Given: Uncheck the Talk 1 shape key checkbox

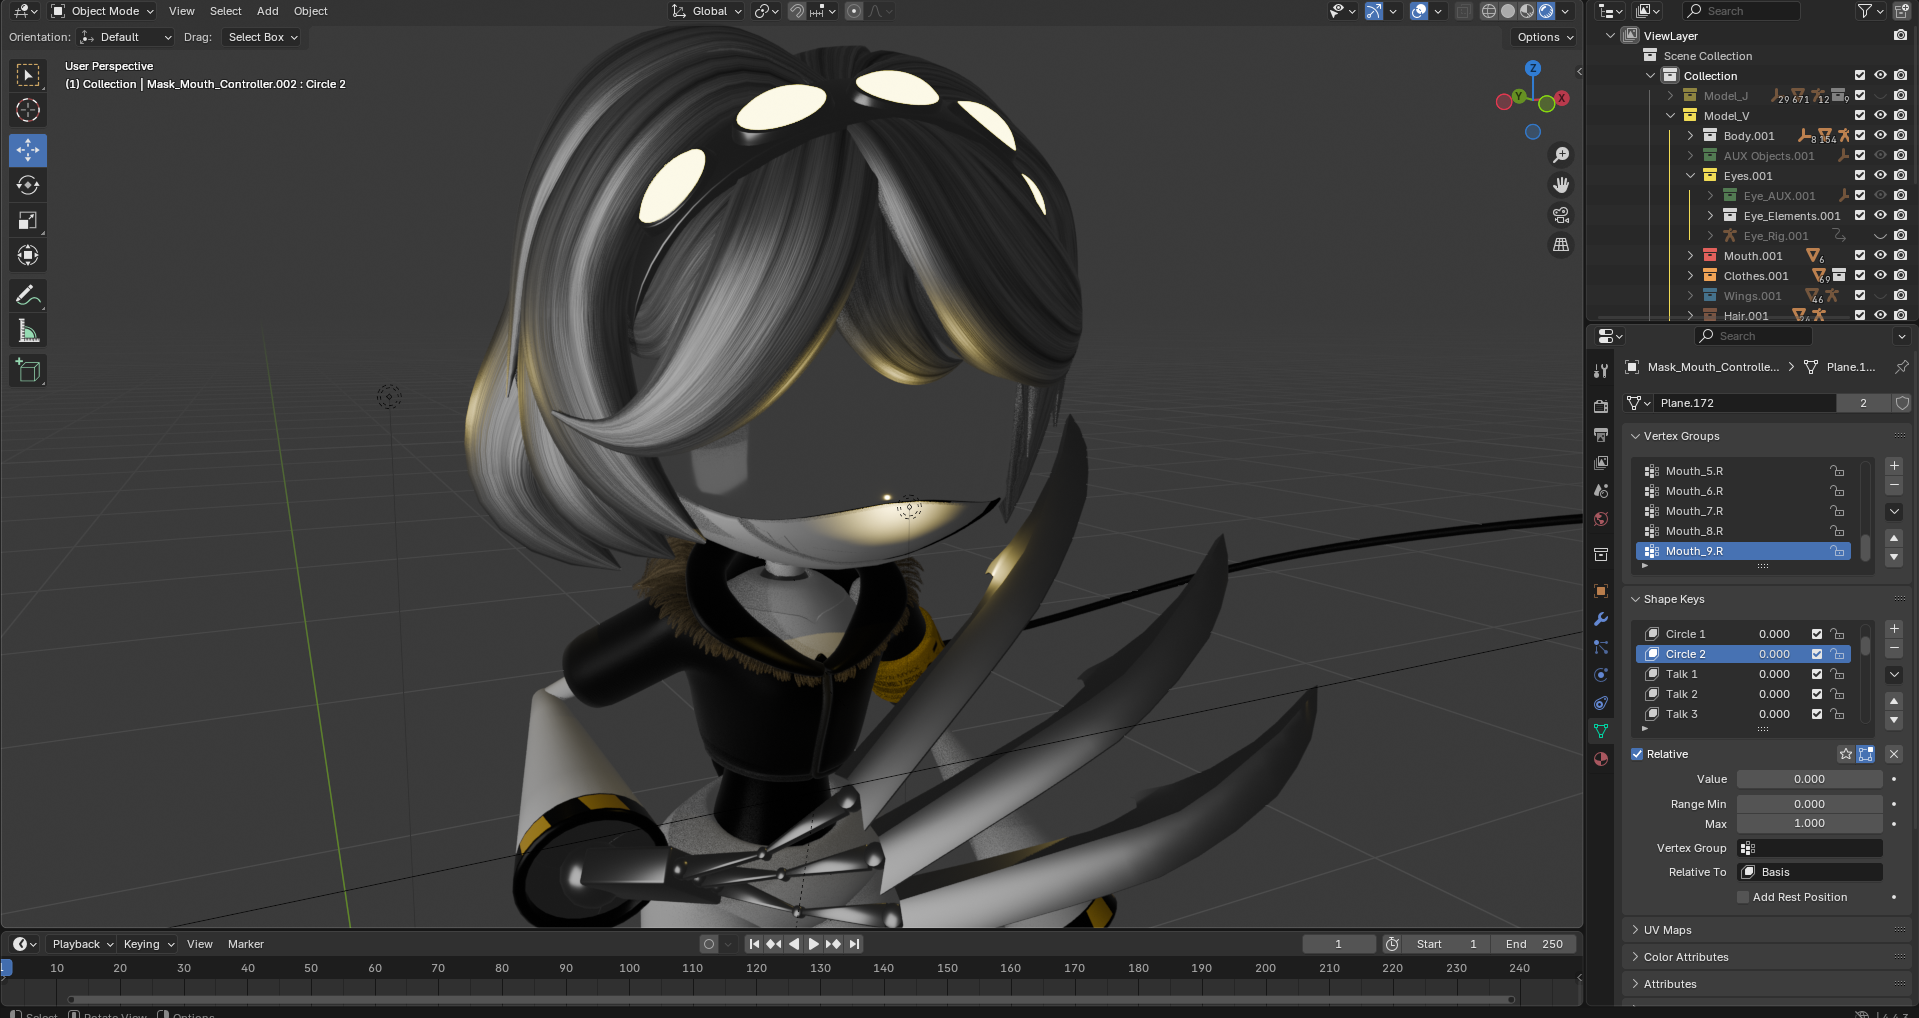Looking at the screenshot, I should (1817, 674).
